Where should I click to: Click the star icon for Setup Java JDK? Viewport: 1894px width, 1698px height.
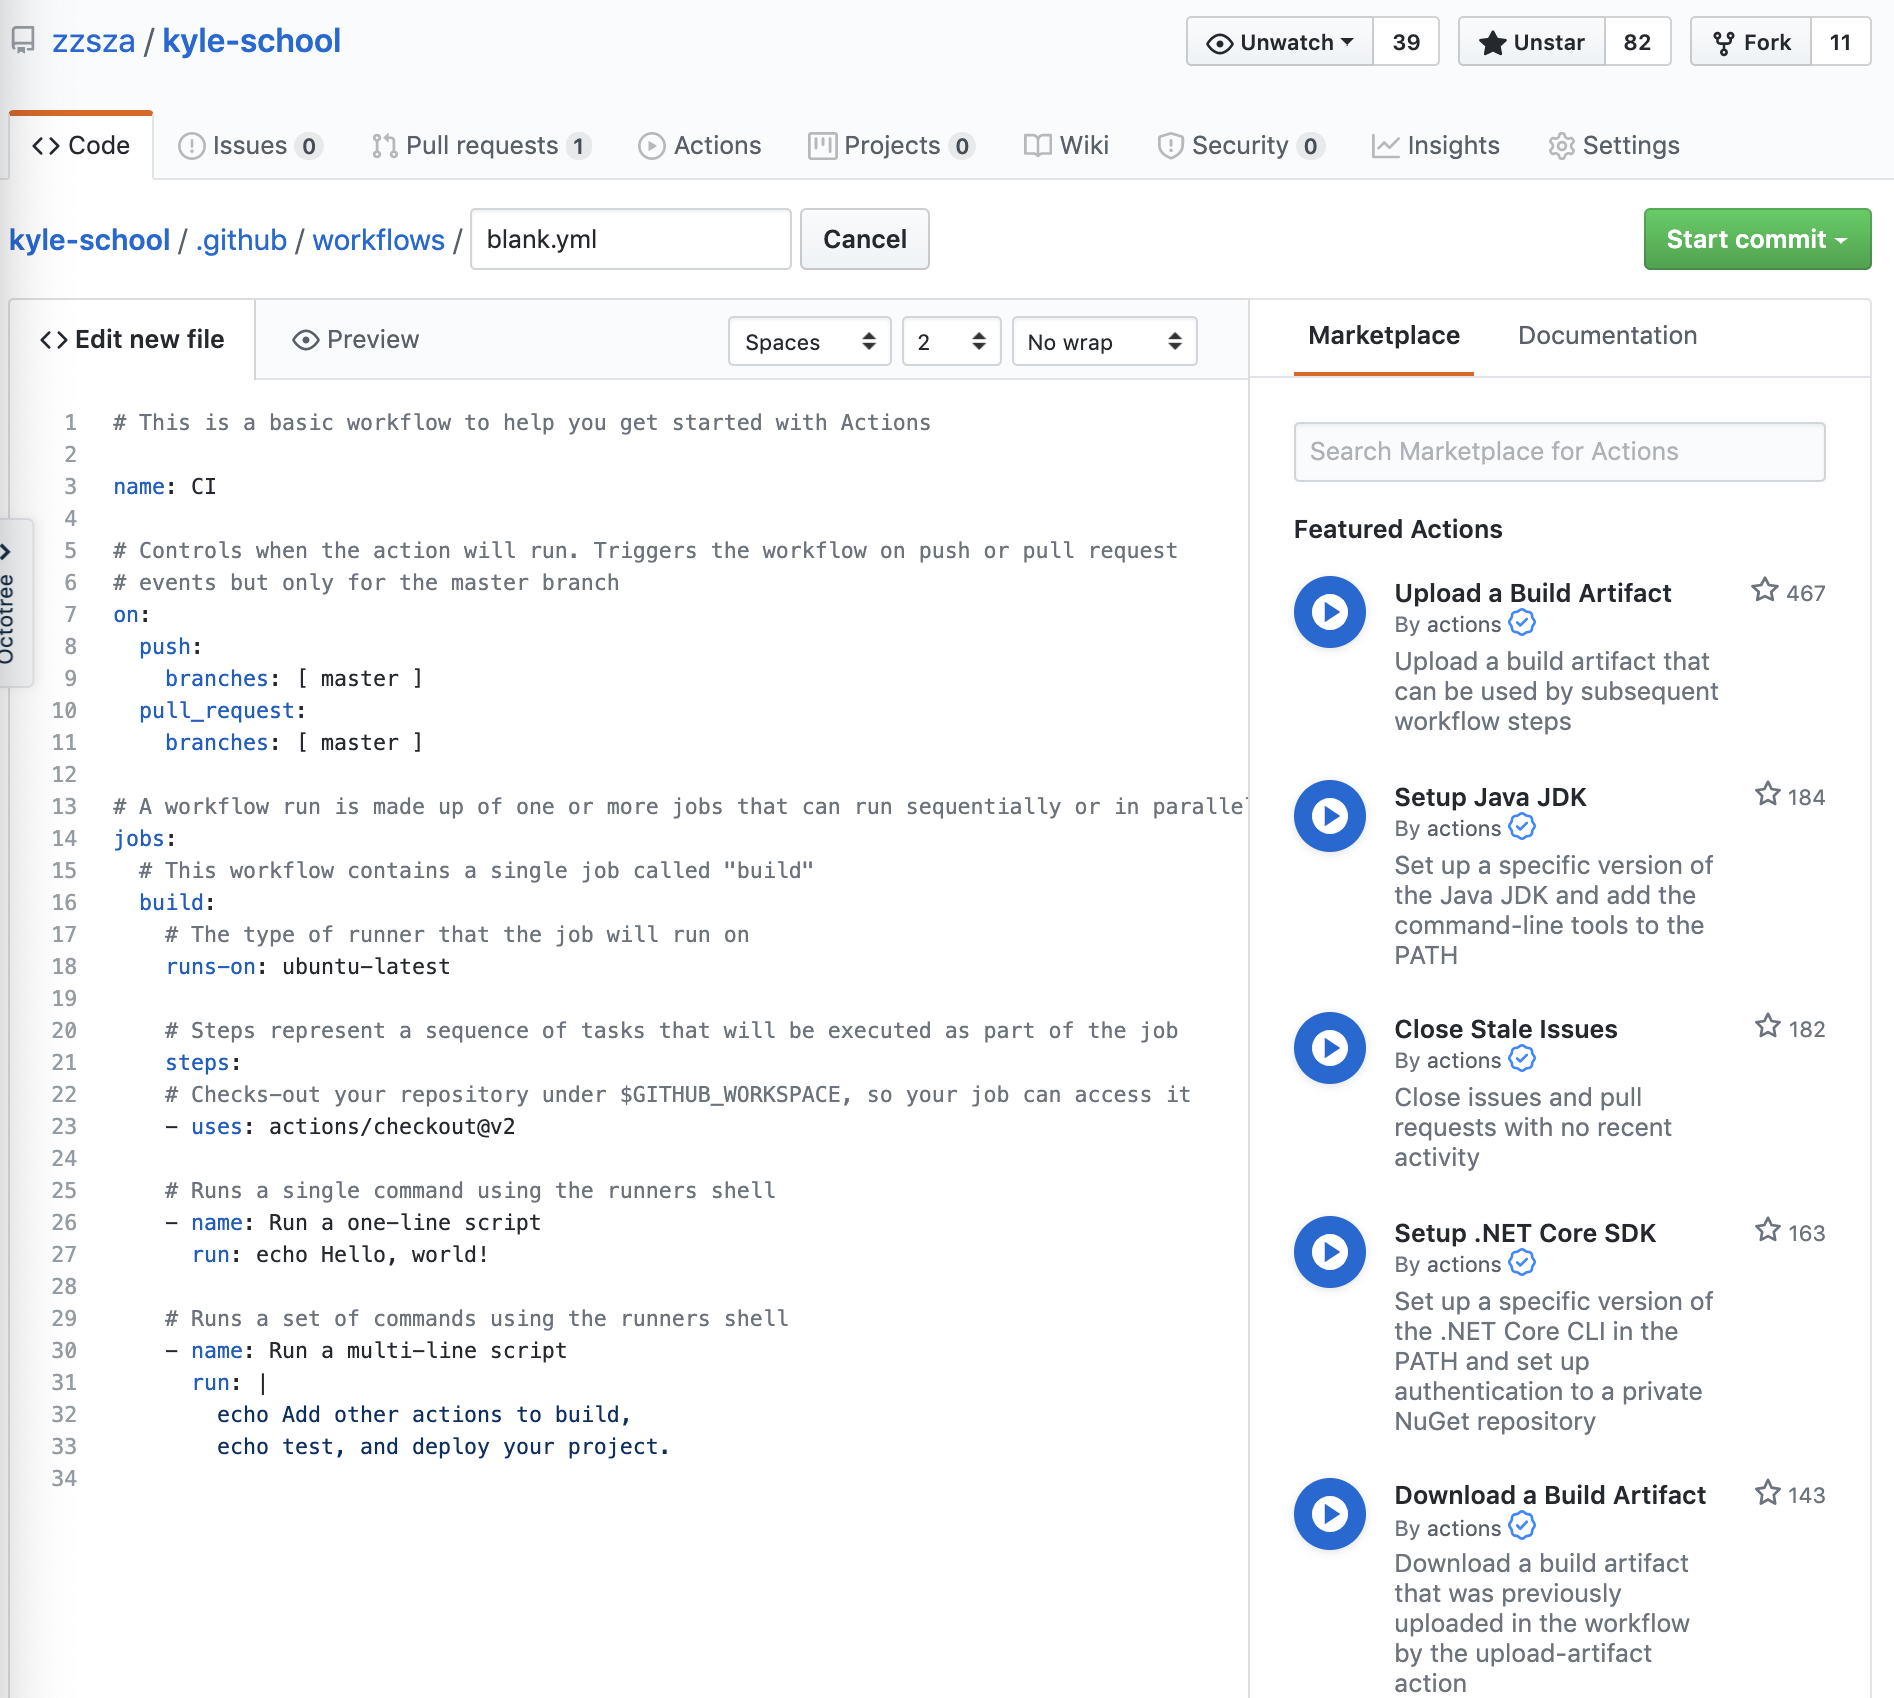click(1767, 795)
